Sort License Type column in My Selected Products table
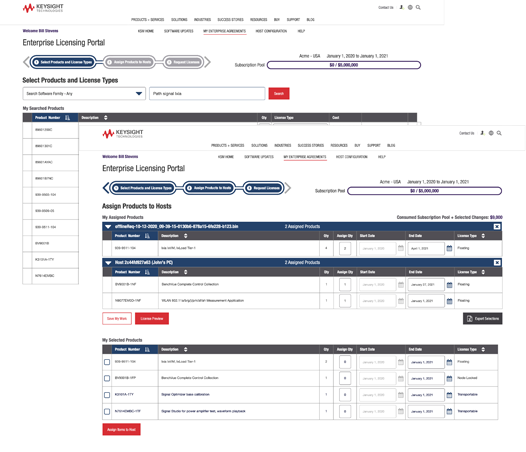Image resolution: width=526 pixels, height=452 pixels. [x=483, y=349]
